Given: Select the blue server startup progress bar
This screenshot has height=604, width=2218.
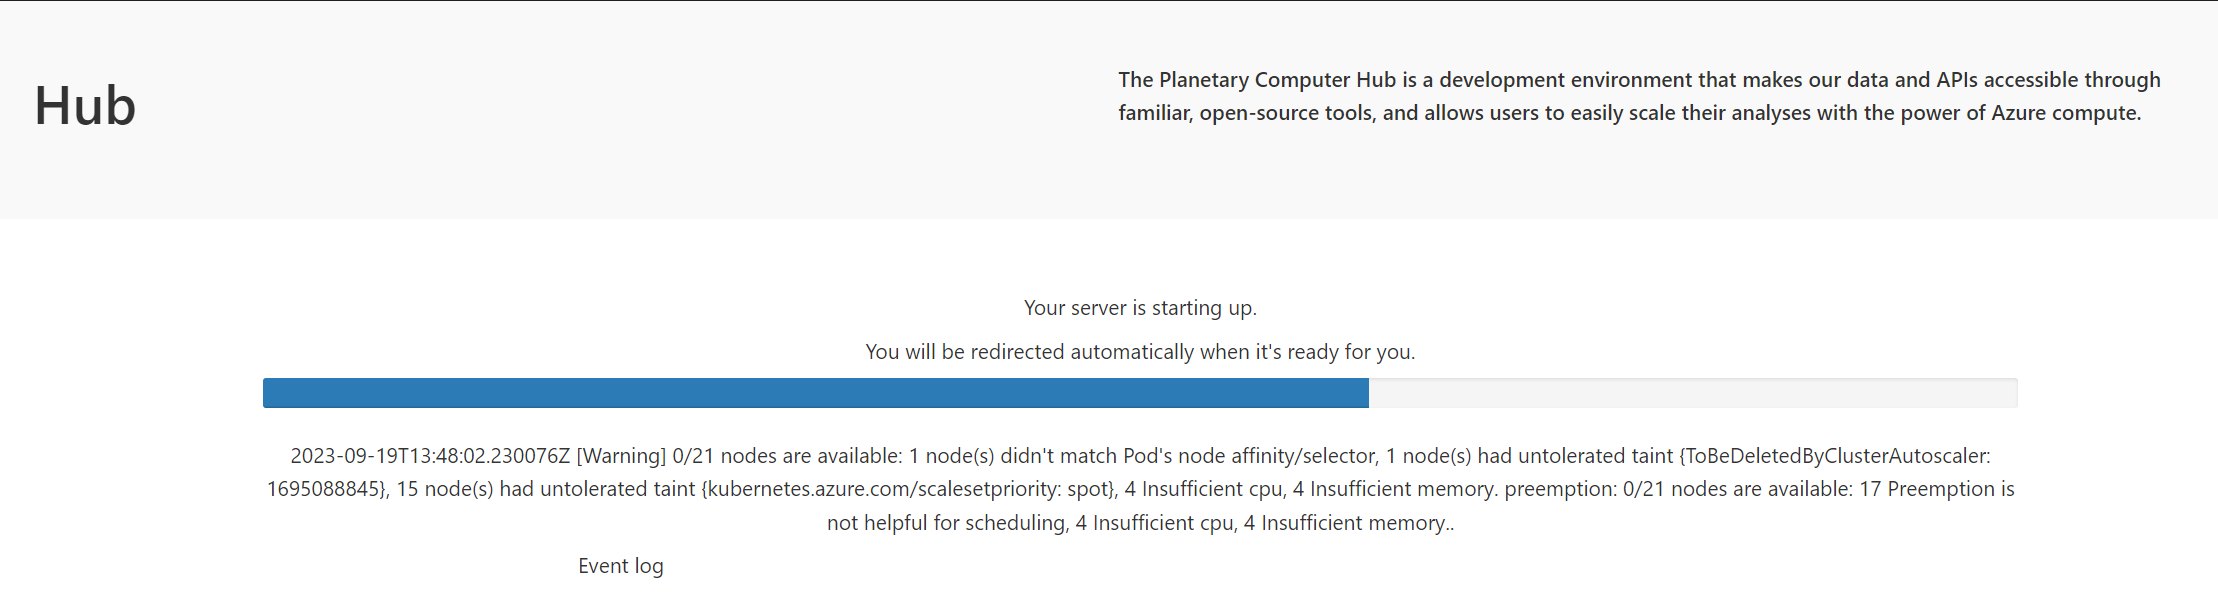Looking at the screenshot, I should 815,393.
